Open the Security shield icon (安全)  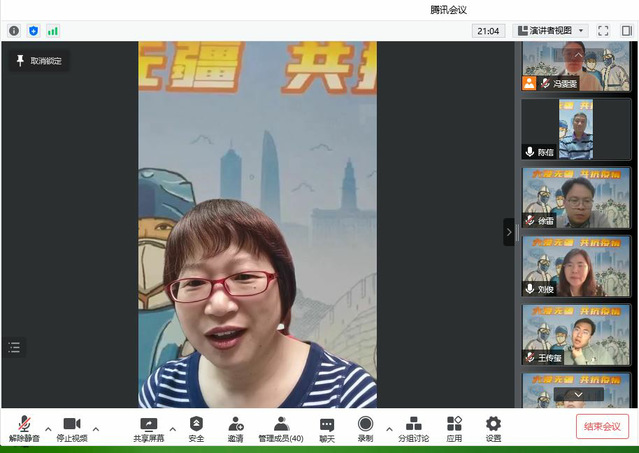pos(196,424)
